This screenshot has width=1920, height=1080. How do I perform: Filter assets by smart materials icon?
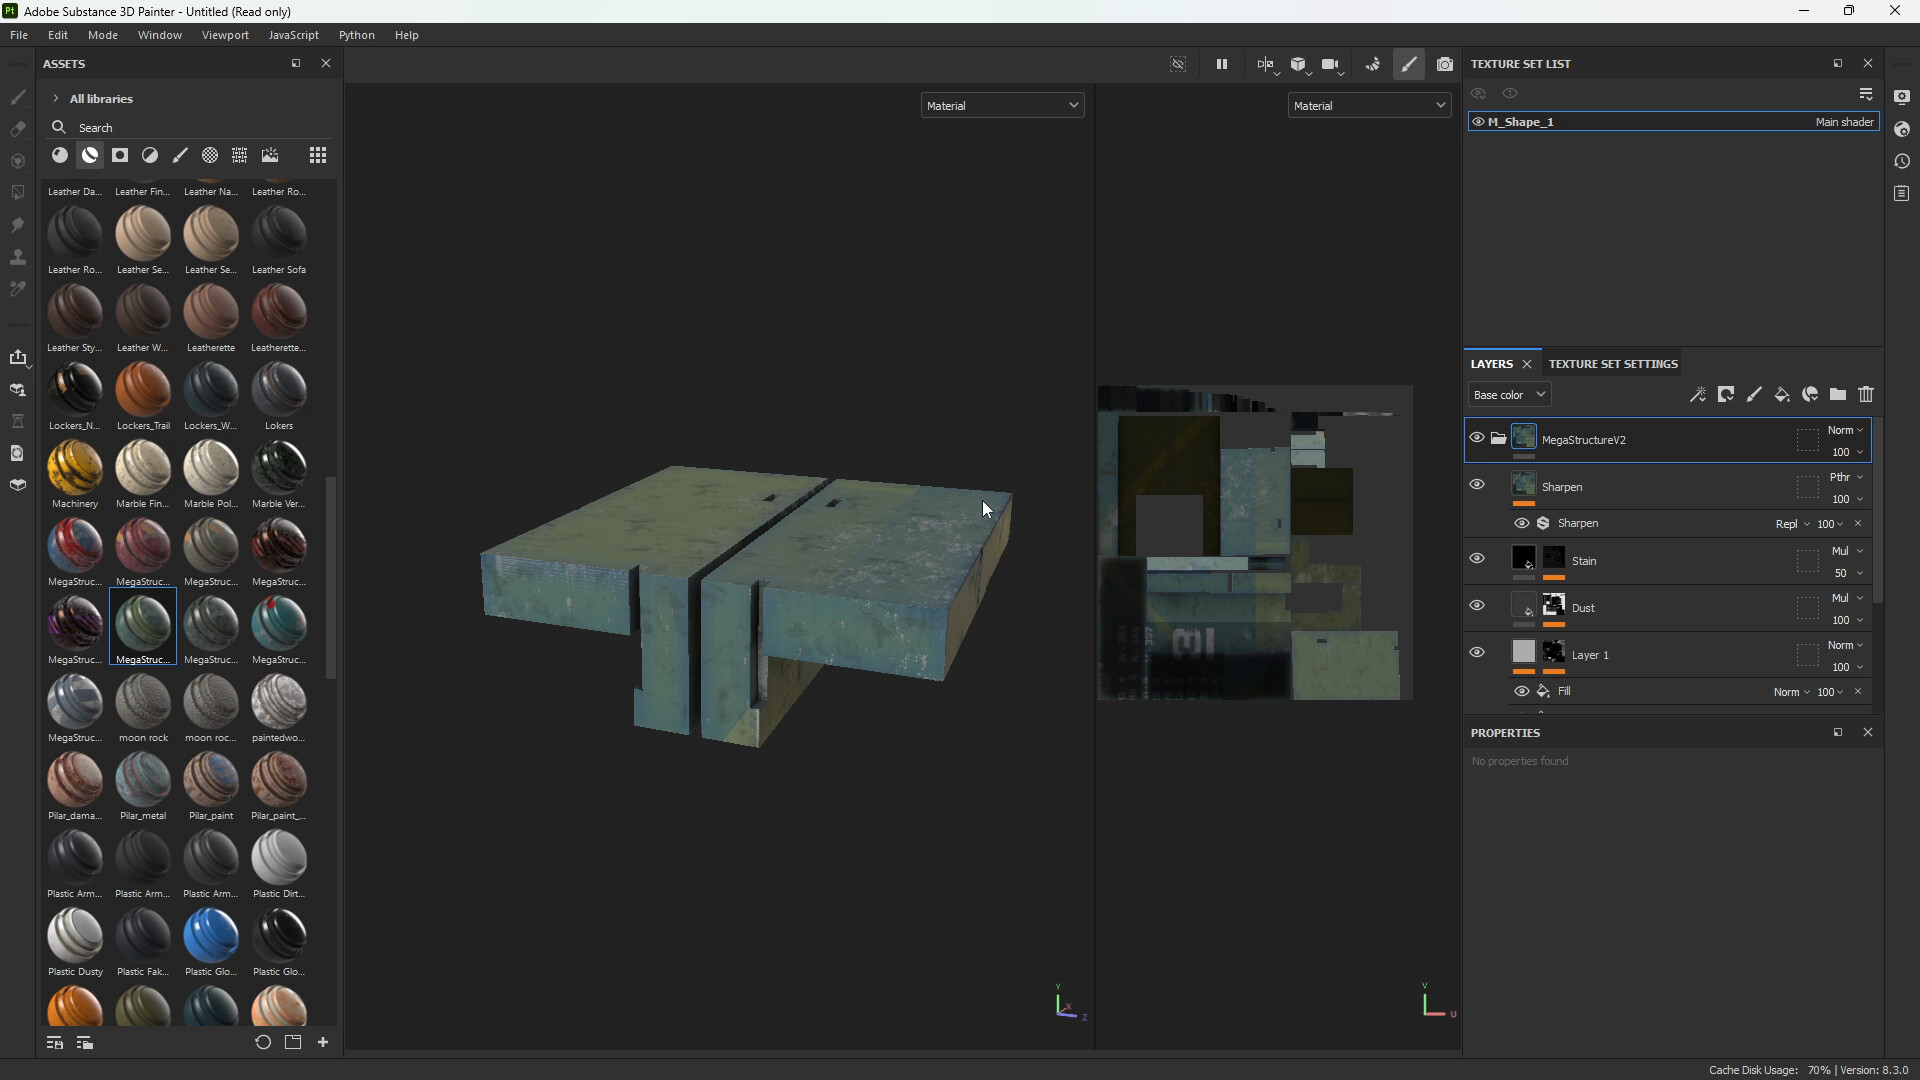pyautogui.click(x=90, y=155)
